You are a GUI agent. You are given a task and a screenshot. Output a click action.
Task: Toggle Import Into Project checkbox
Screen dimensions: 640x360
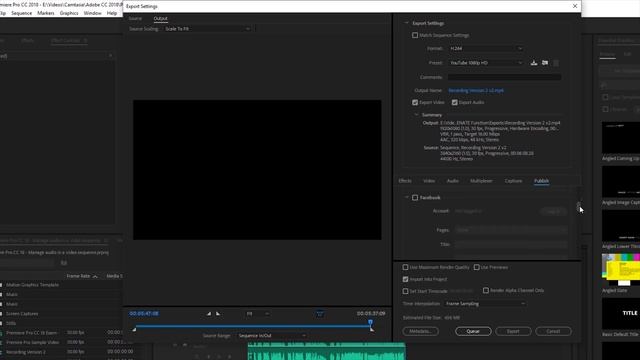click(x=405, y=279)
